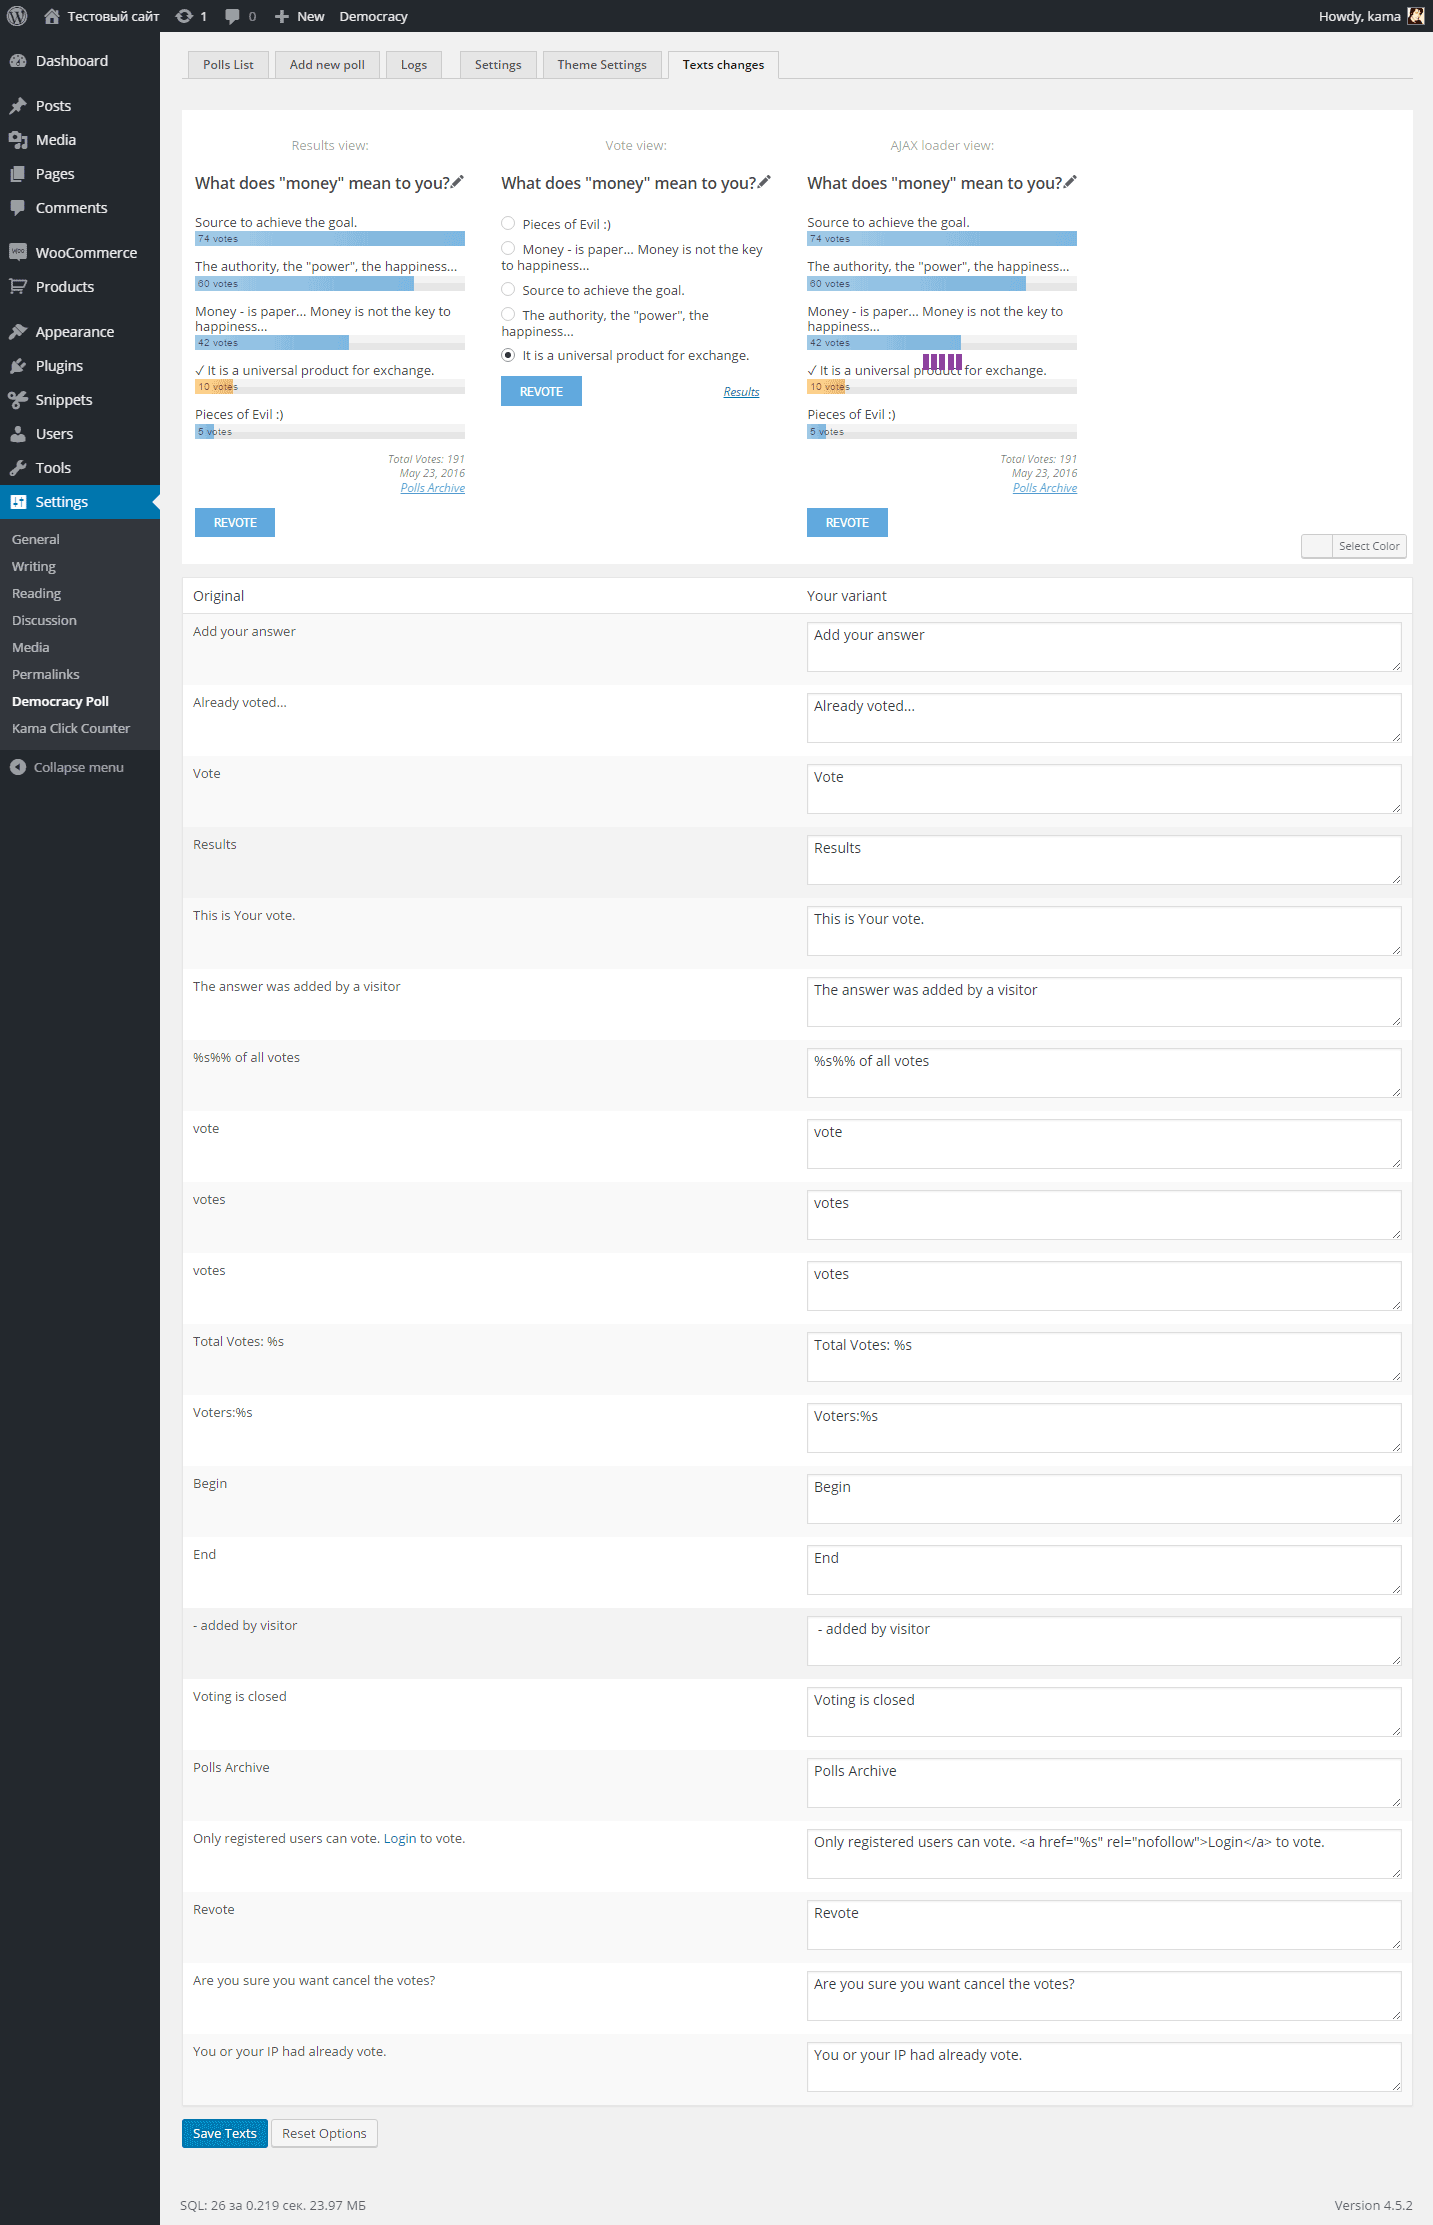Viewport: 1433px width, 2225px height.
Task: Switch to the Logs tab
Action: [414, 64]
